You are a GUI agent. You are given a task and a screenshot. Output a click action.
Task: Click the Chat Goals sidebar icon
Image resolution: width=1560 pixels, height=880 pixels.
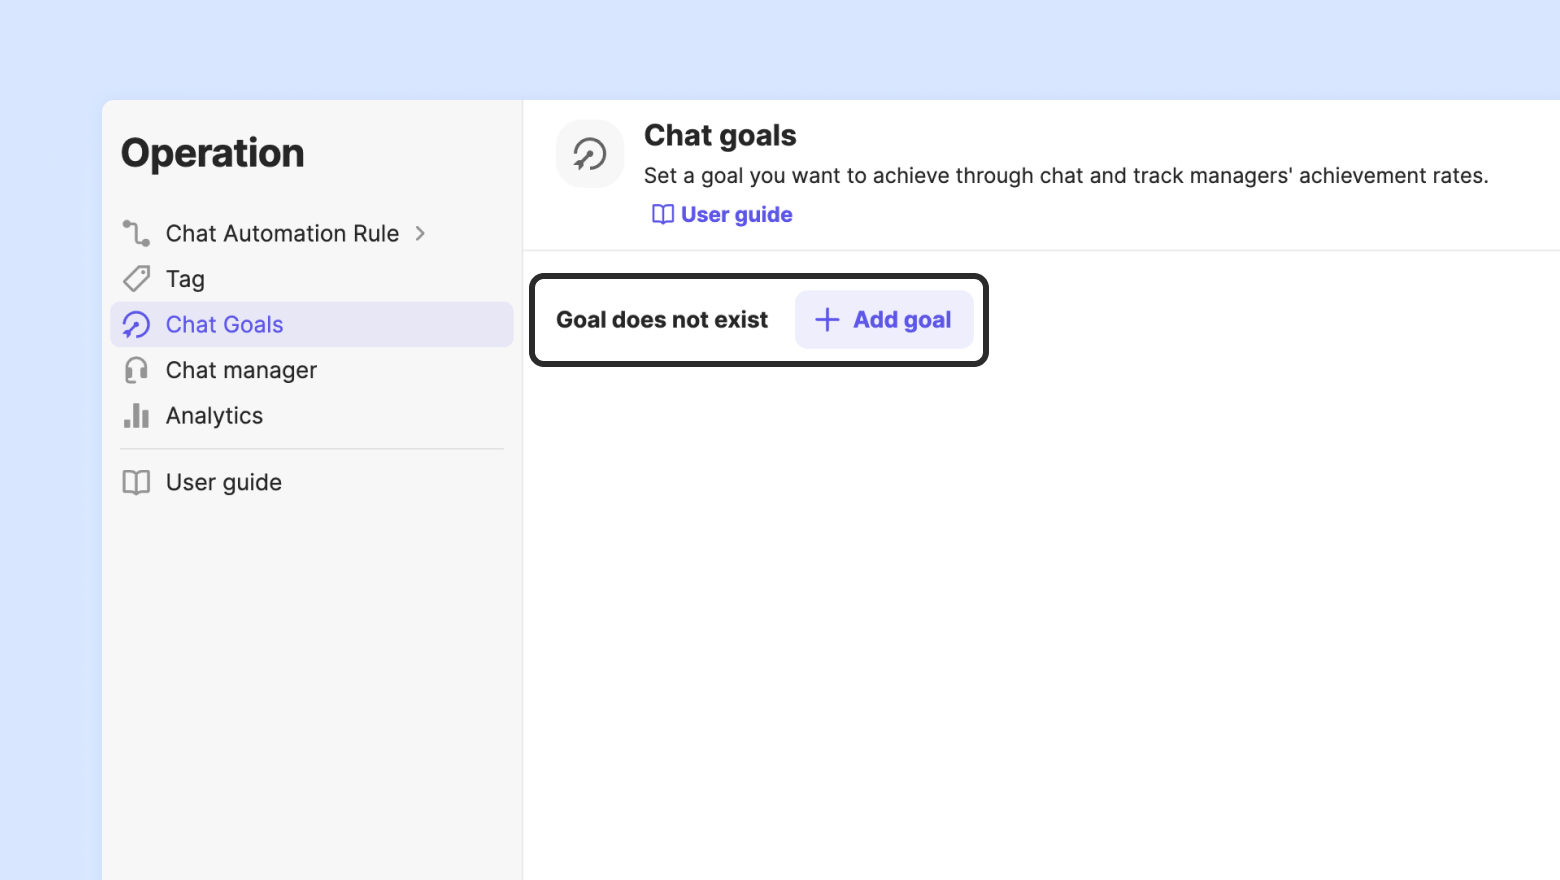point(136,325)
